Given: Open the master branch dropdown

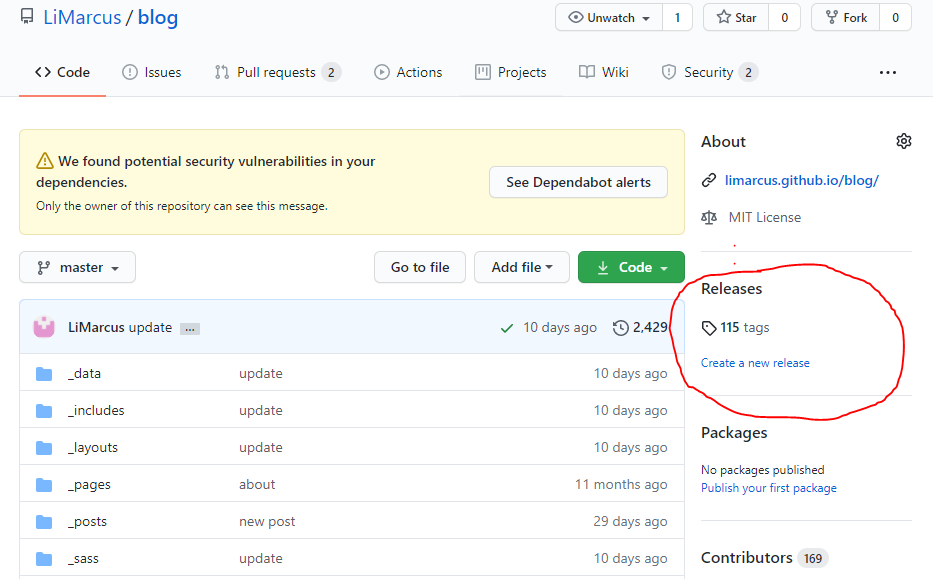Looking at the screenshot, I should tap(77, 267).
